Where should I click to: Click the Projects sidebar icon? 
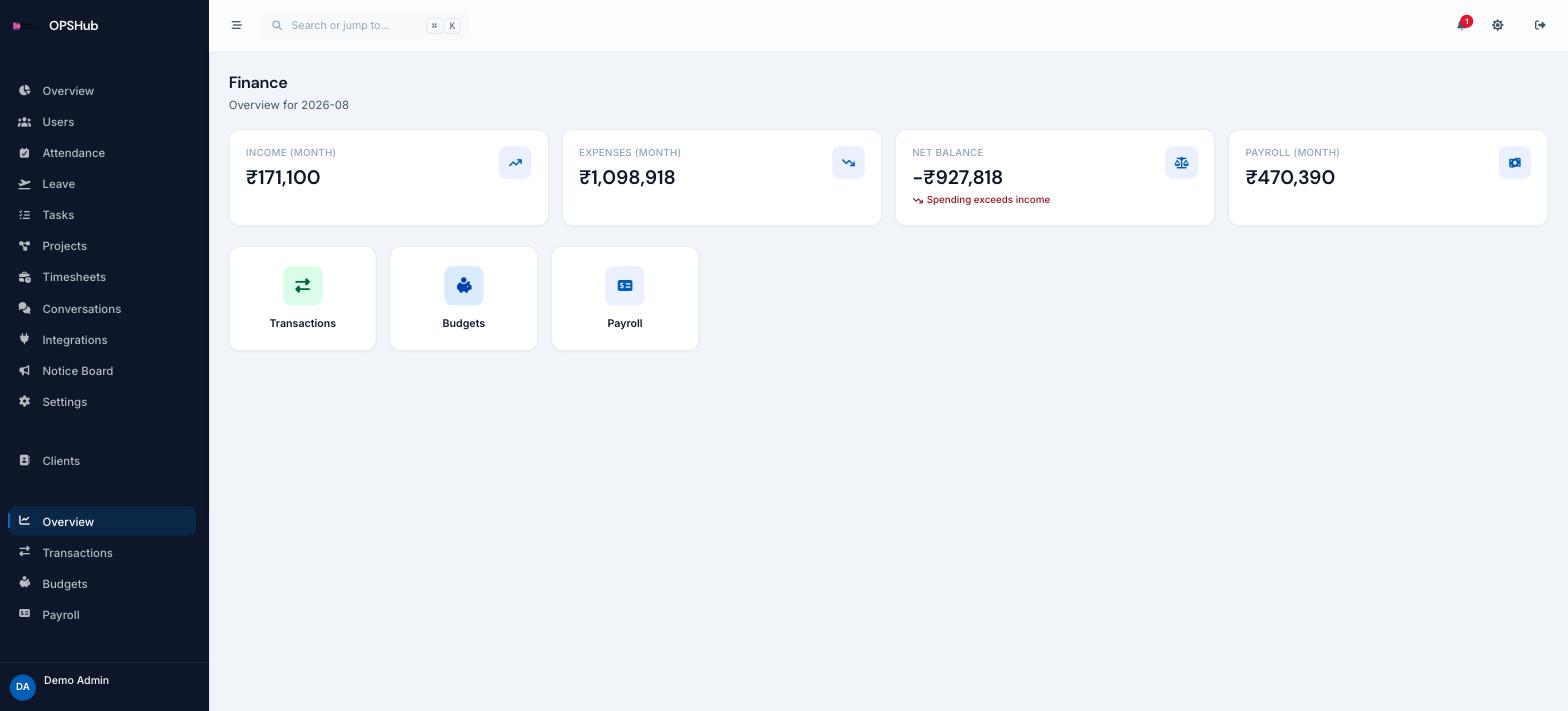pos(24,246)
